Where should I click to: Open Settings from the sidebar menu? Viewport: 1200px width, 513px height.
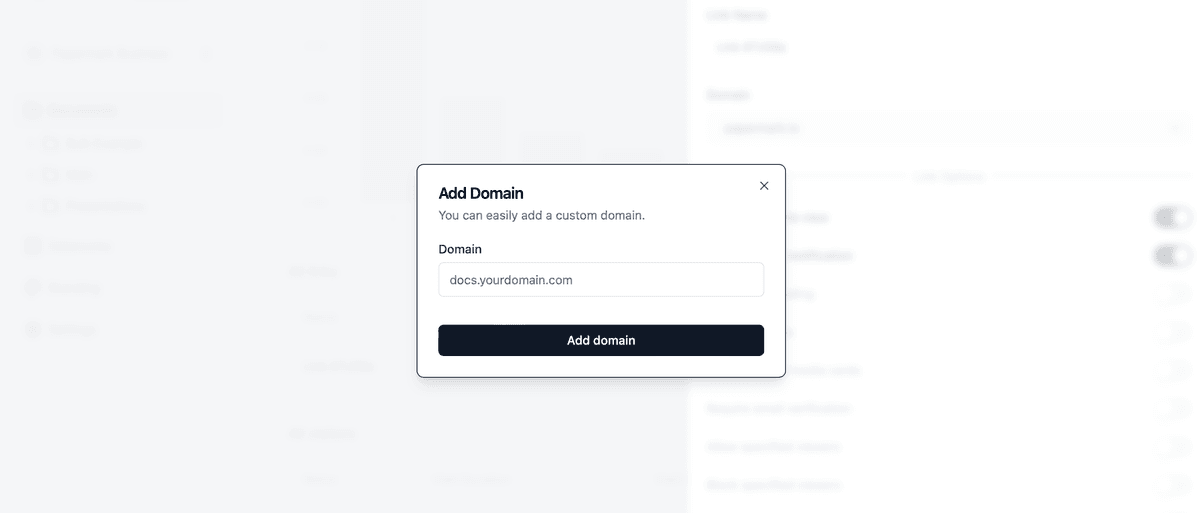point(72,330)
